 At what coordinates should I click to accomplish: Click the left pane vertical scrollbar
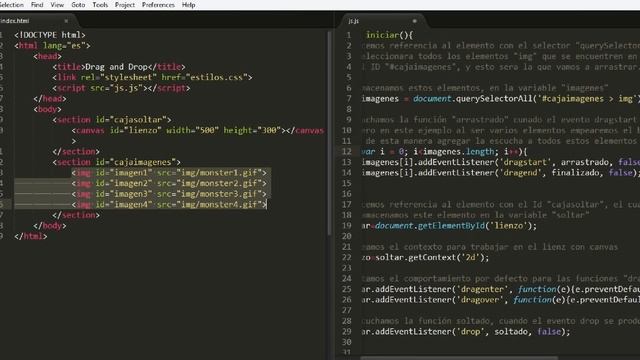329,133
